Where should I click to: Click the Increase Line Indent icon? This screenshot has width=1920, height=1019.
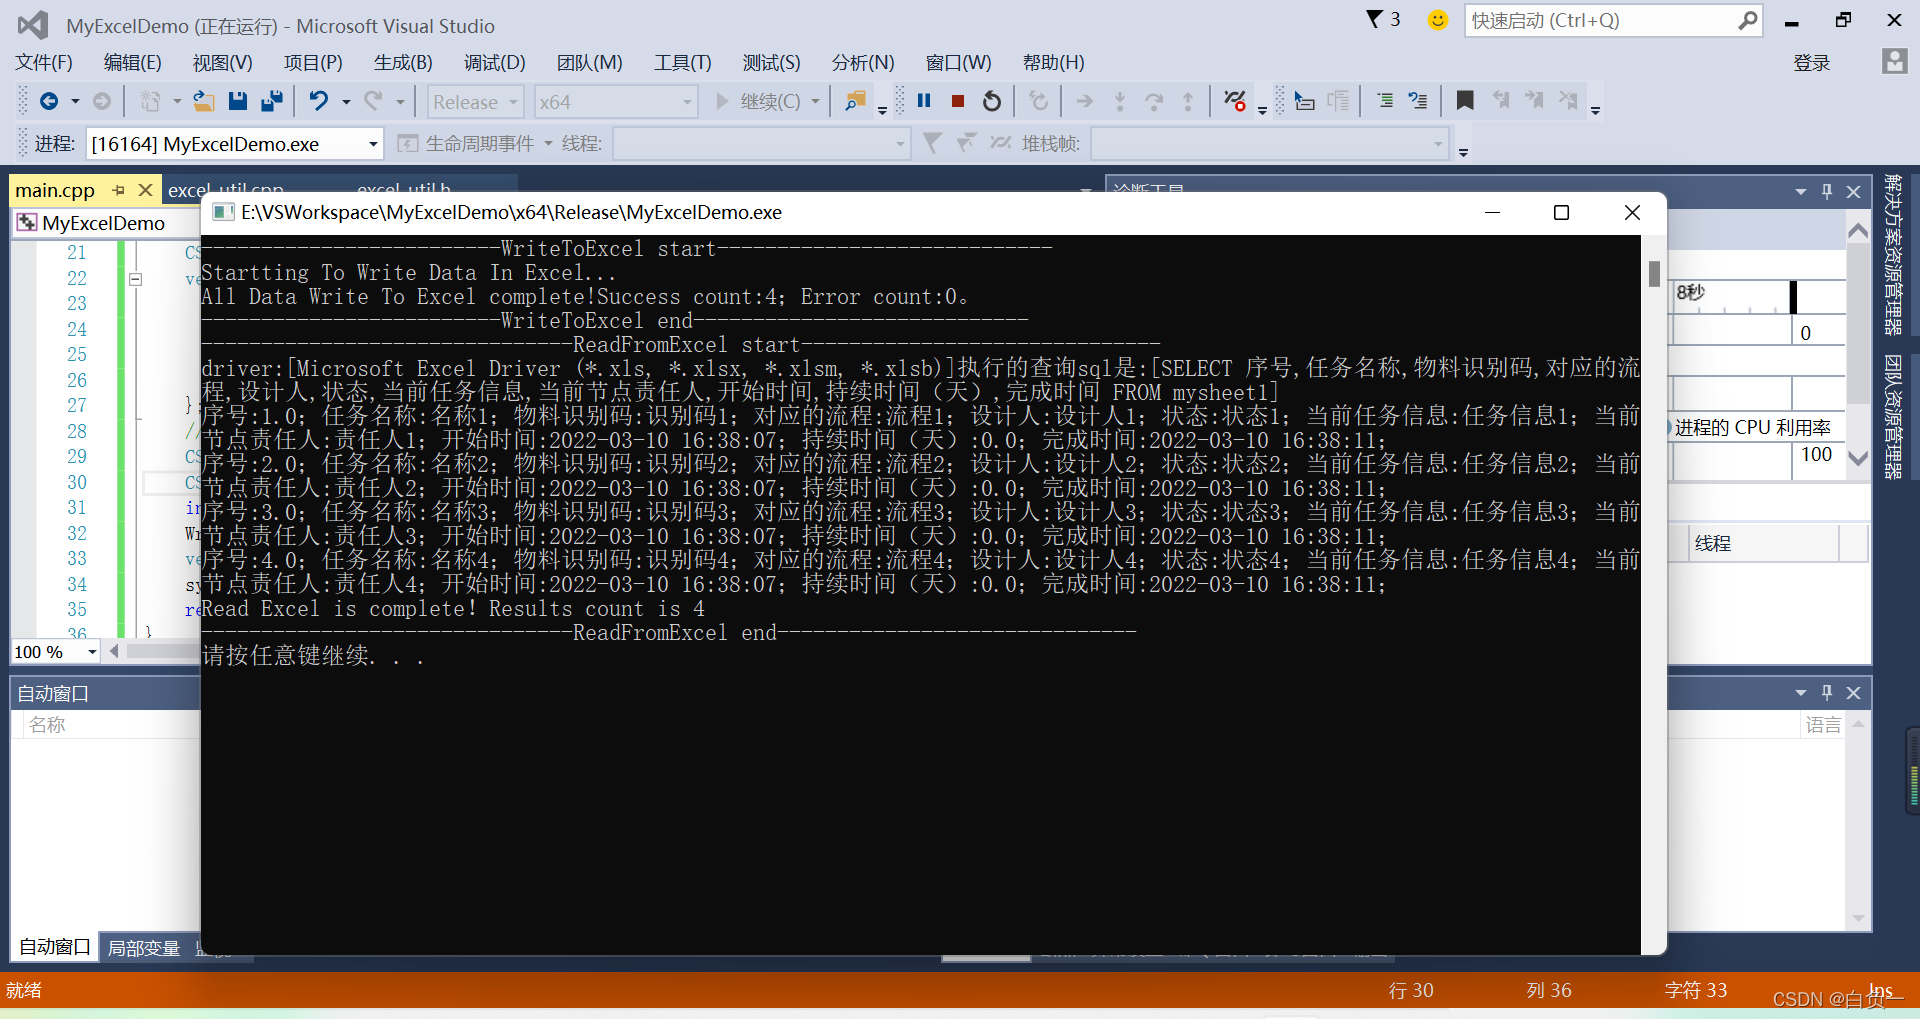pyautogui.click(x=1385, y=101)
